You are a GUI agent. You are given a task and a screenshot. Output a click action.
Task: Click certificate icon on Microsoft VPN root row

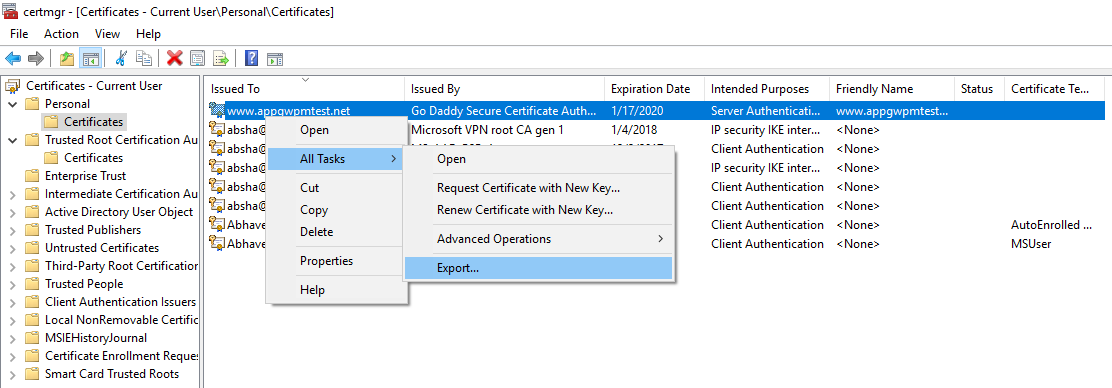(216, 129)
